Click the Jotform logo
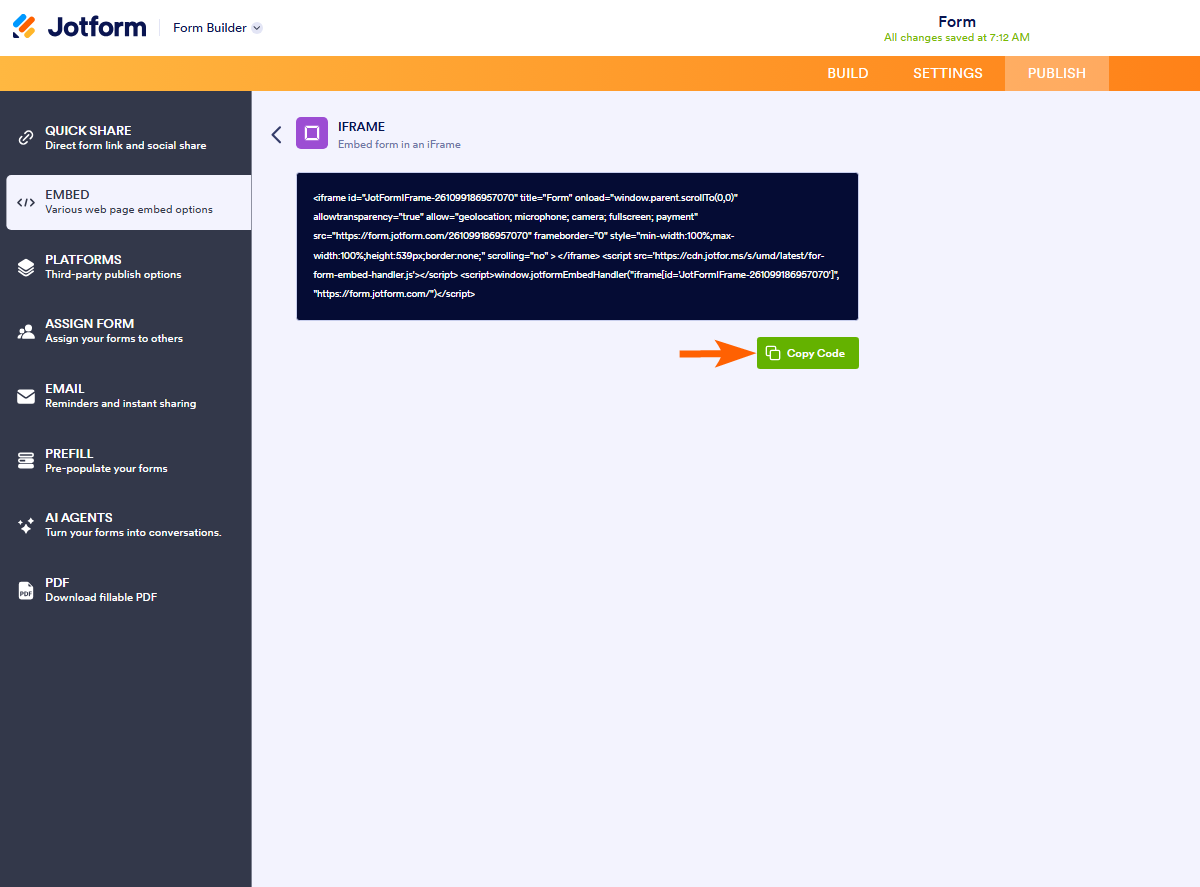The height and width of the screenshot is (887, 1200). tap(80, 27)
